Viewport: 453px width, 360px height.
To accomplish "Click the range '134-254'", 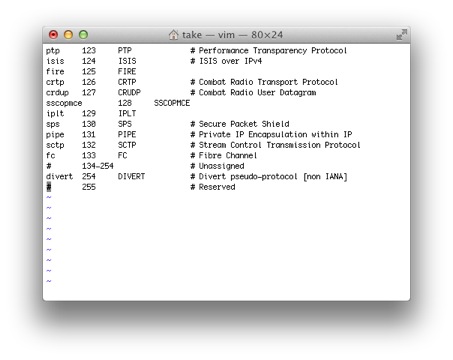I will 98,166.
